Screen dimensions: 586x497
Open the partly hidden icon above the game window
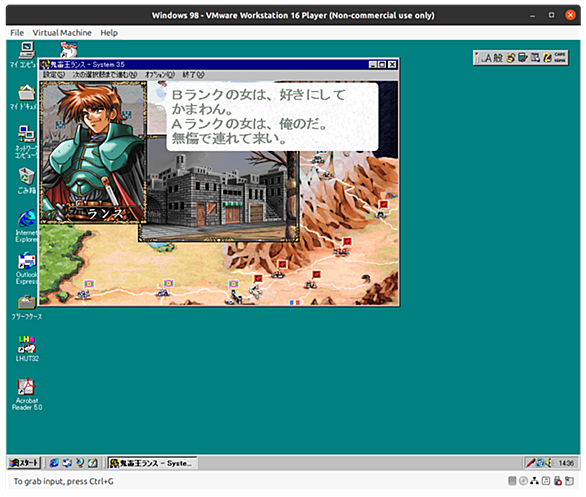[x=69, y=50]
